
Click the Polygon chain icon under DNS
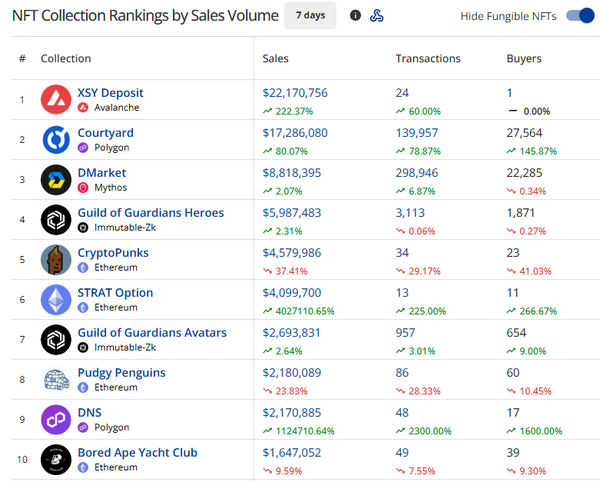pos(83,427)
